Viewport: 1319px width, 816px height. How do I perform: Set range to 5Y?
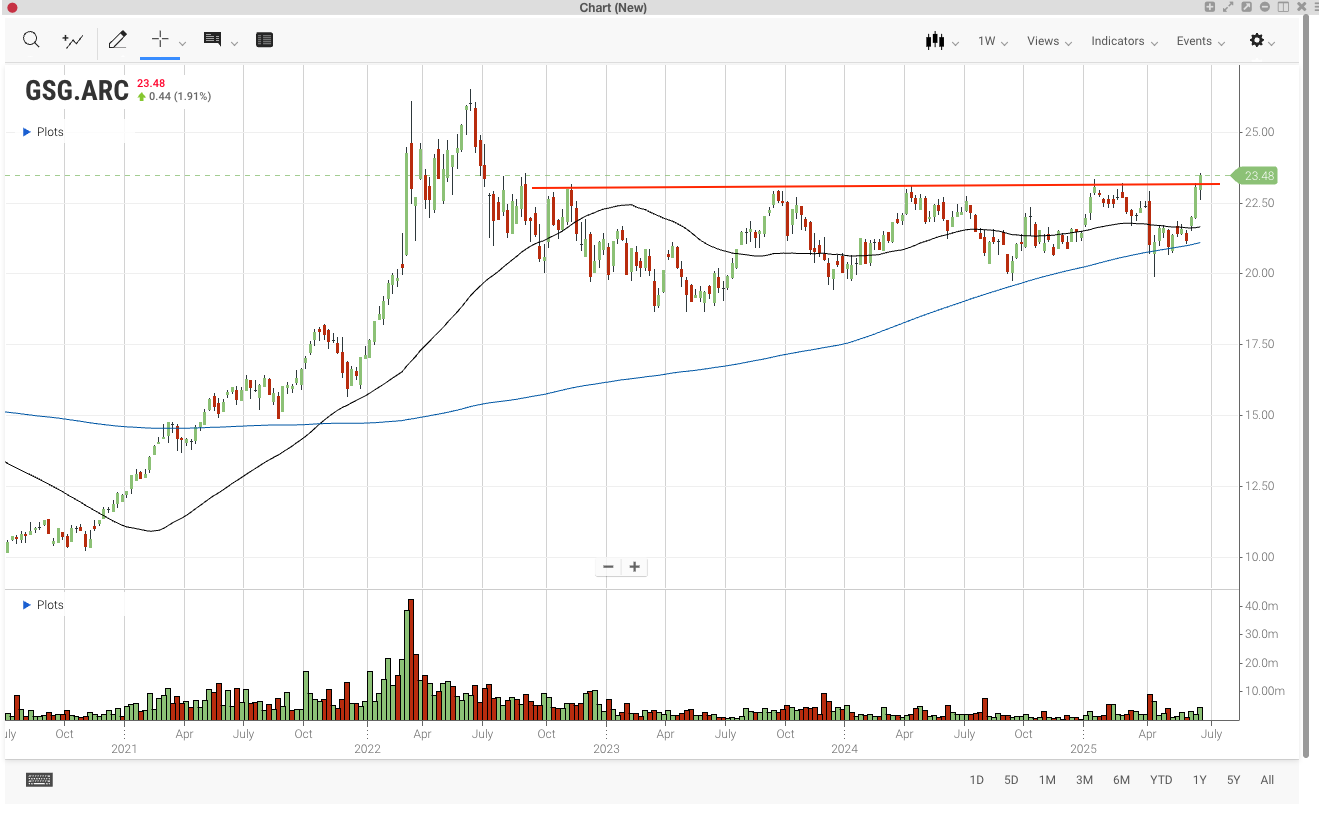[x=1233, y=780]
